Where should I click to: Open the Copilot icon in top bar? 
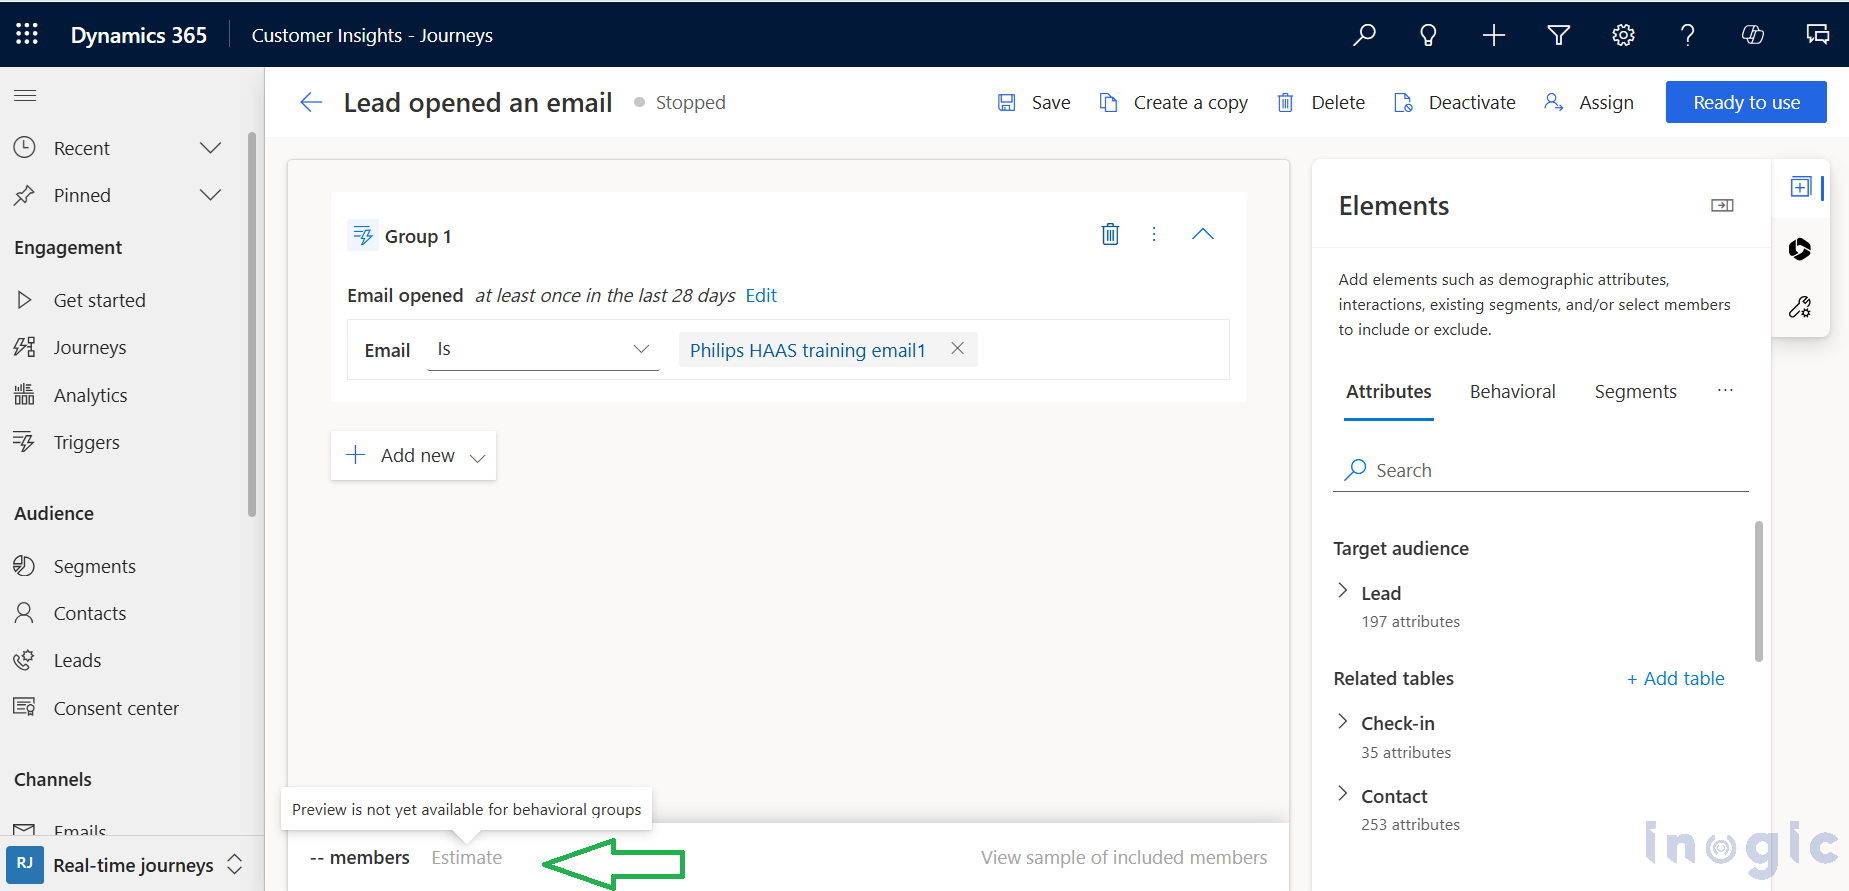click(x=1752, y=35)
